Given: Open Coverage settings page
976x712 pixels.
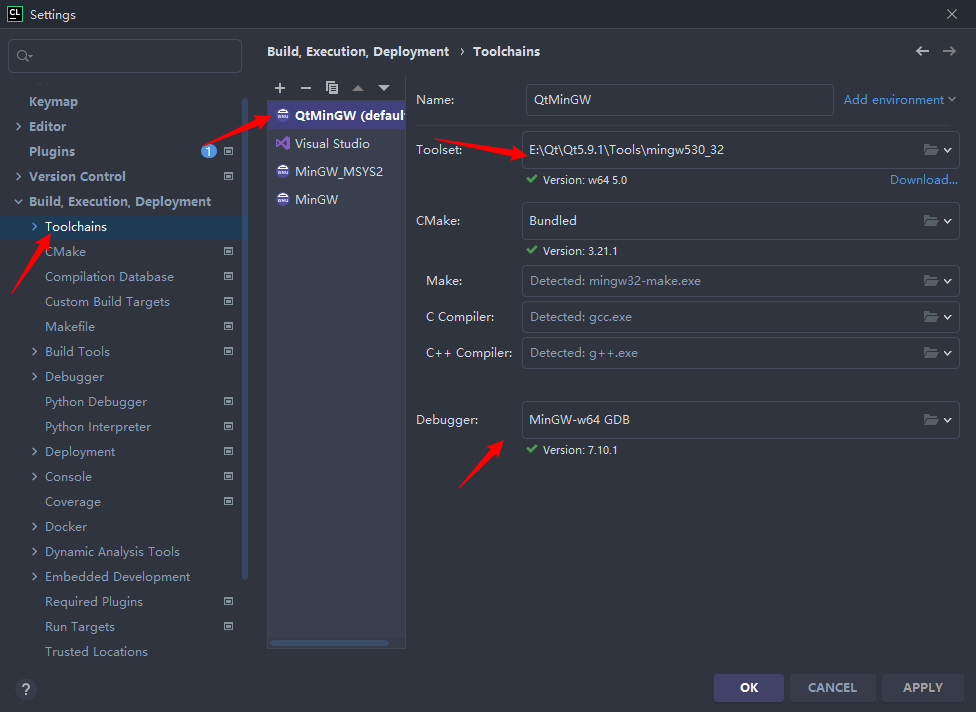Looking at the screenshot, I should pos(73,502).
